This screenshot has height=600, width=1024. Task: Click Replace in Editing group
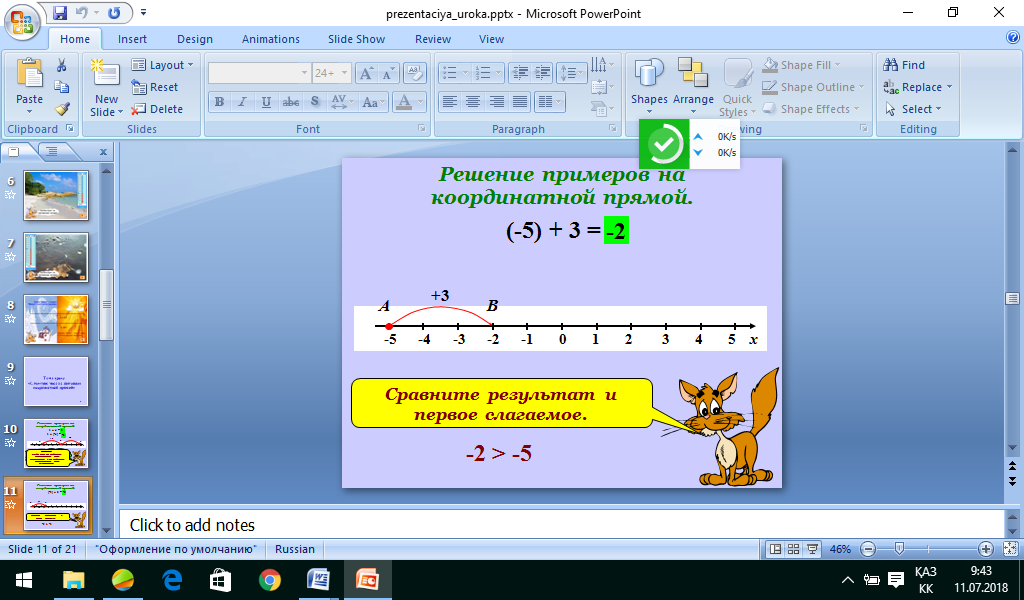click(918, 87)
